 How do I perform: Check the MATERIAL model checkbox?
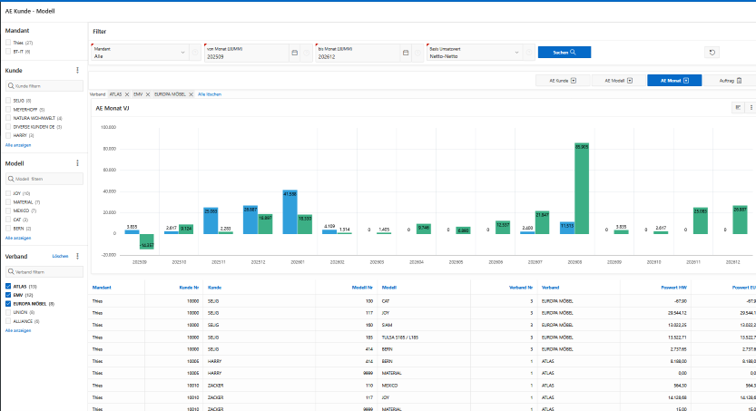pos(8,202)
